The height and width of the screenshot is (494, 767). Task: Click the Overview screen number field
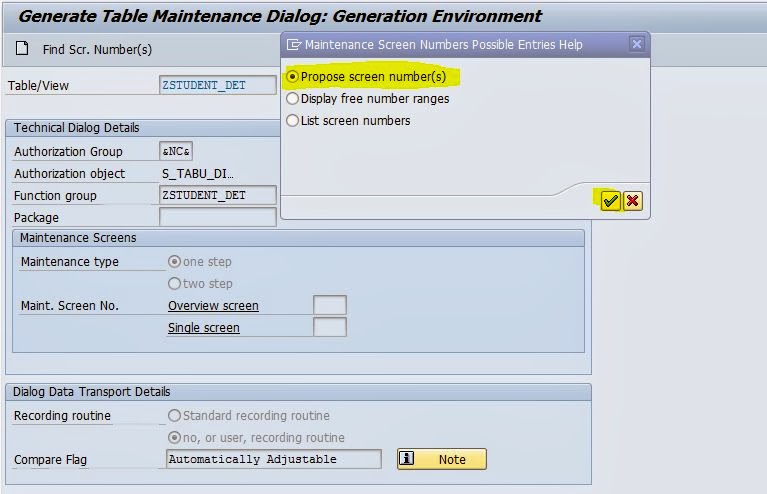point(330,306)
